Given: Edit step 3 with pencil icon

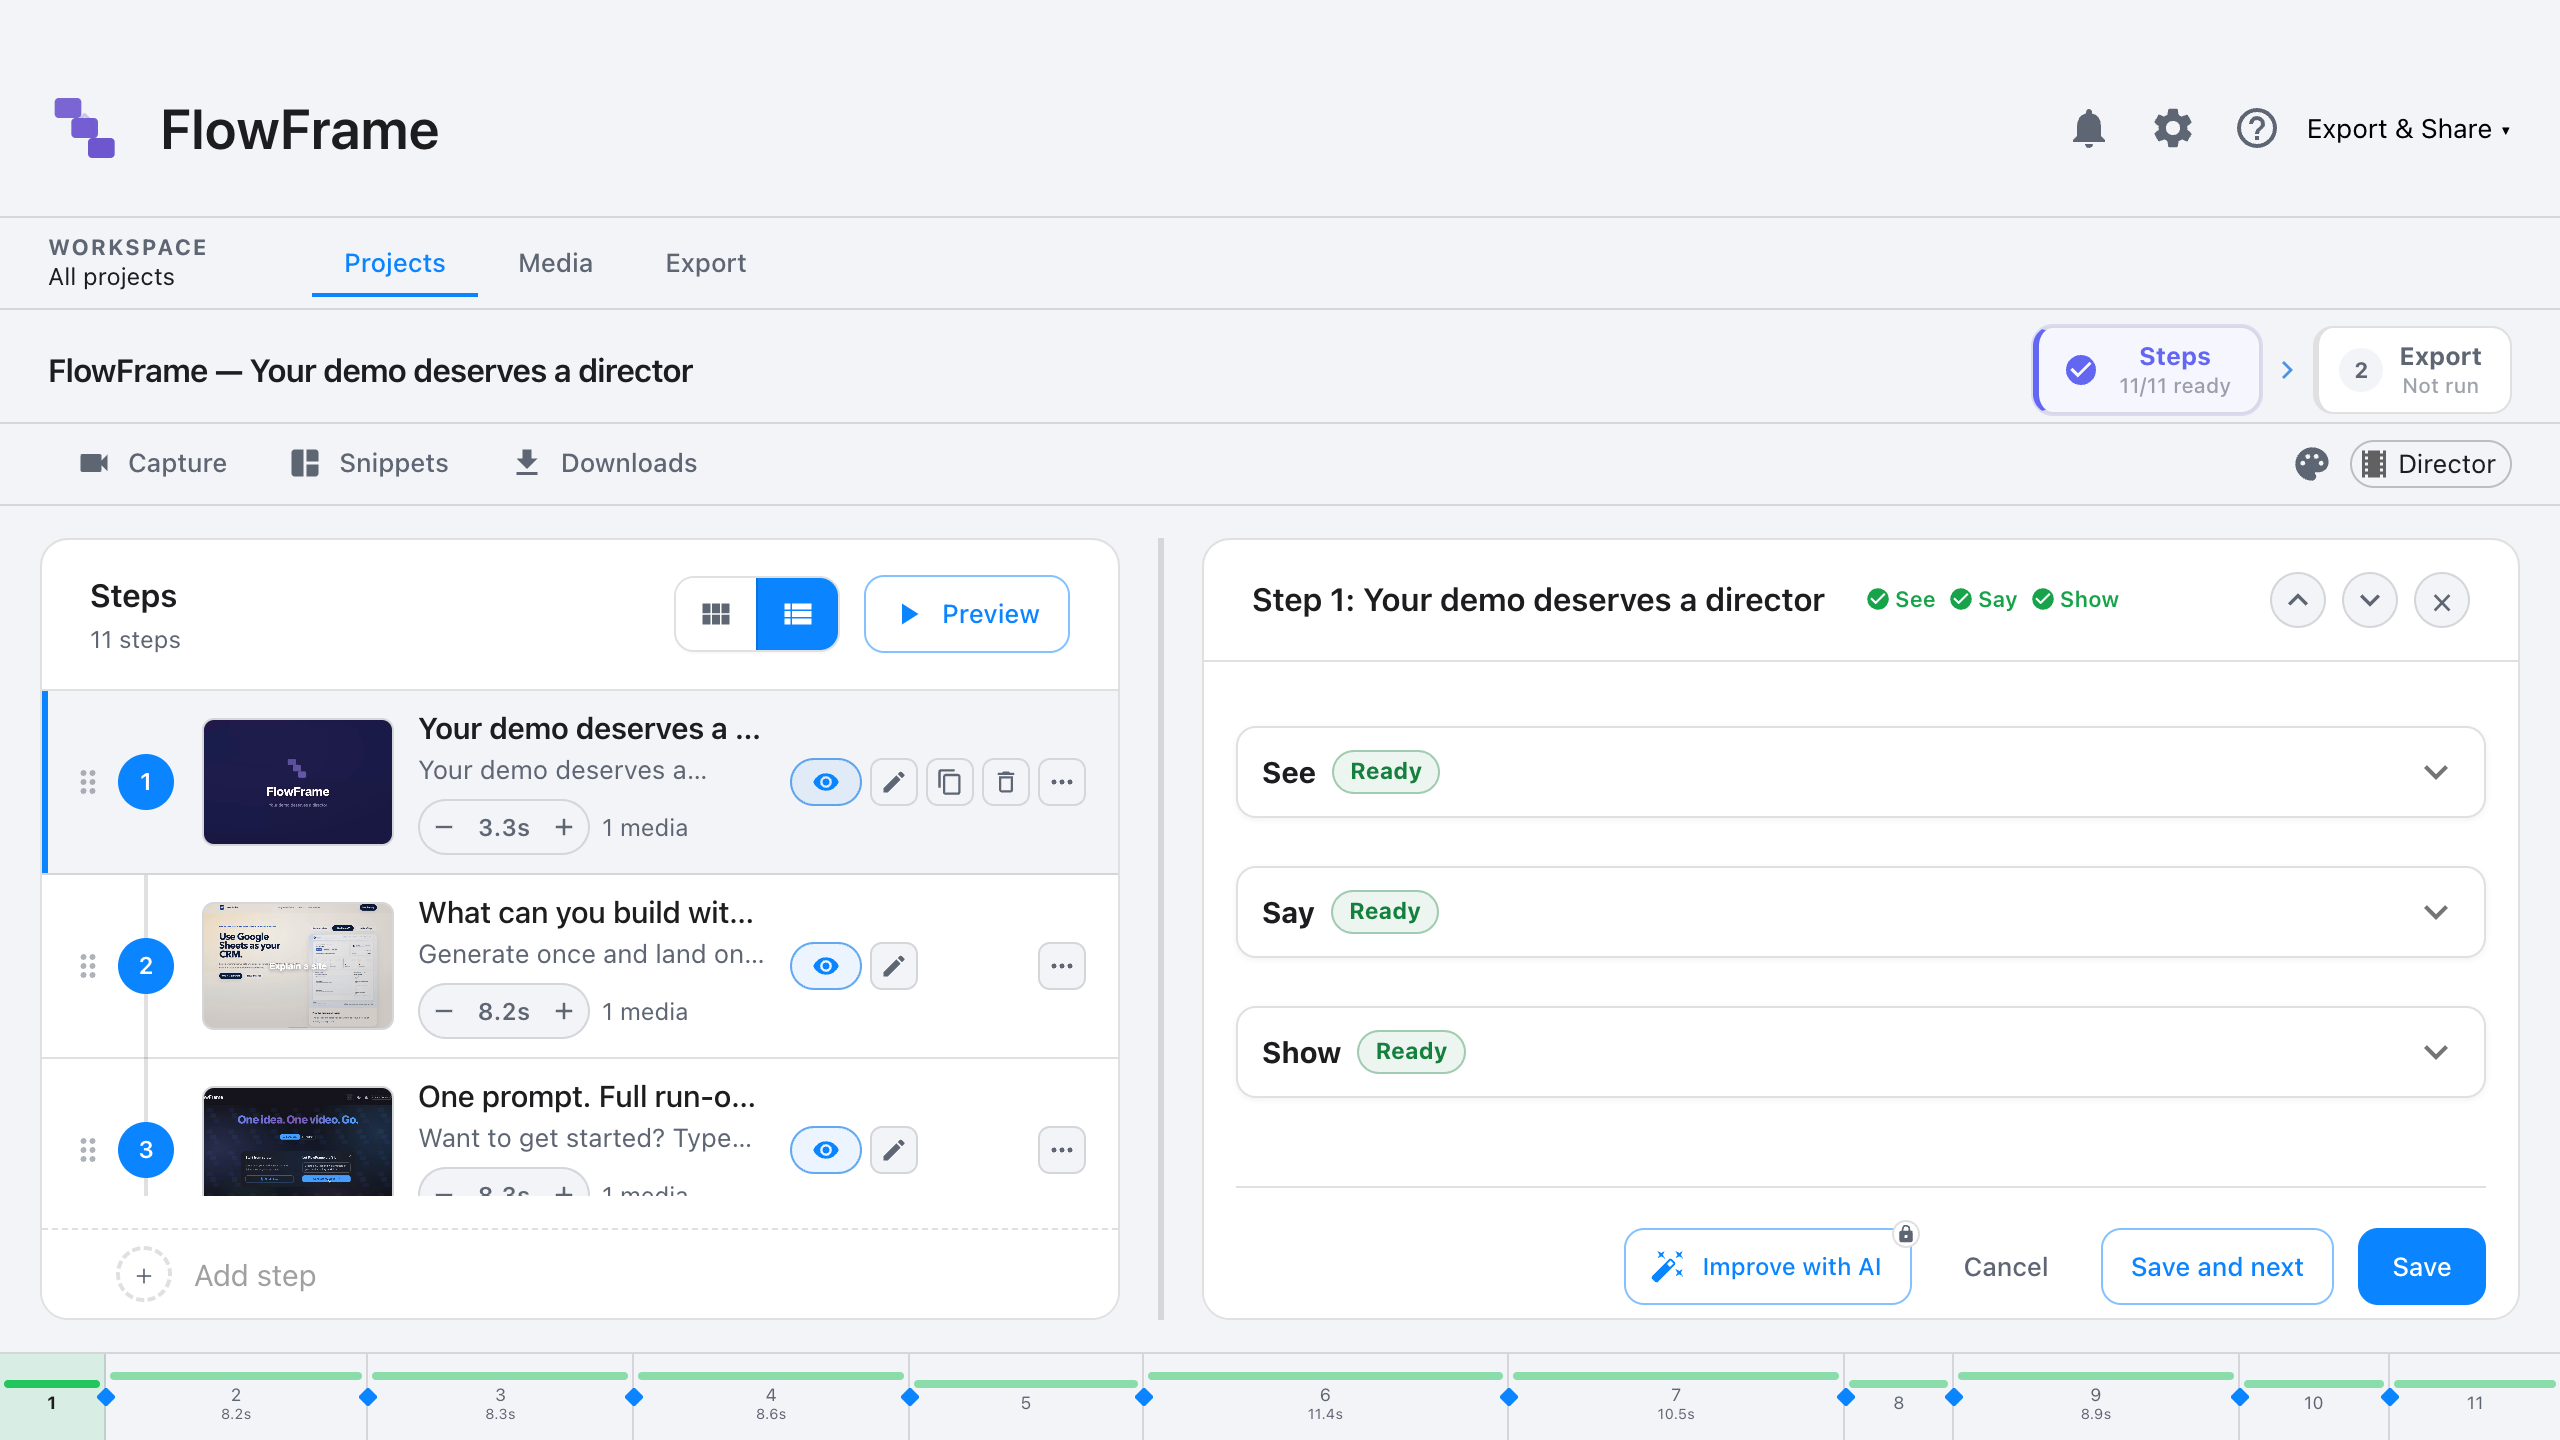Looking at the screenshot, I should (894, 1150).
